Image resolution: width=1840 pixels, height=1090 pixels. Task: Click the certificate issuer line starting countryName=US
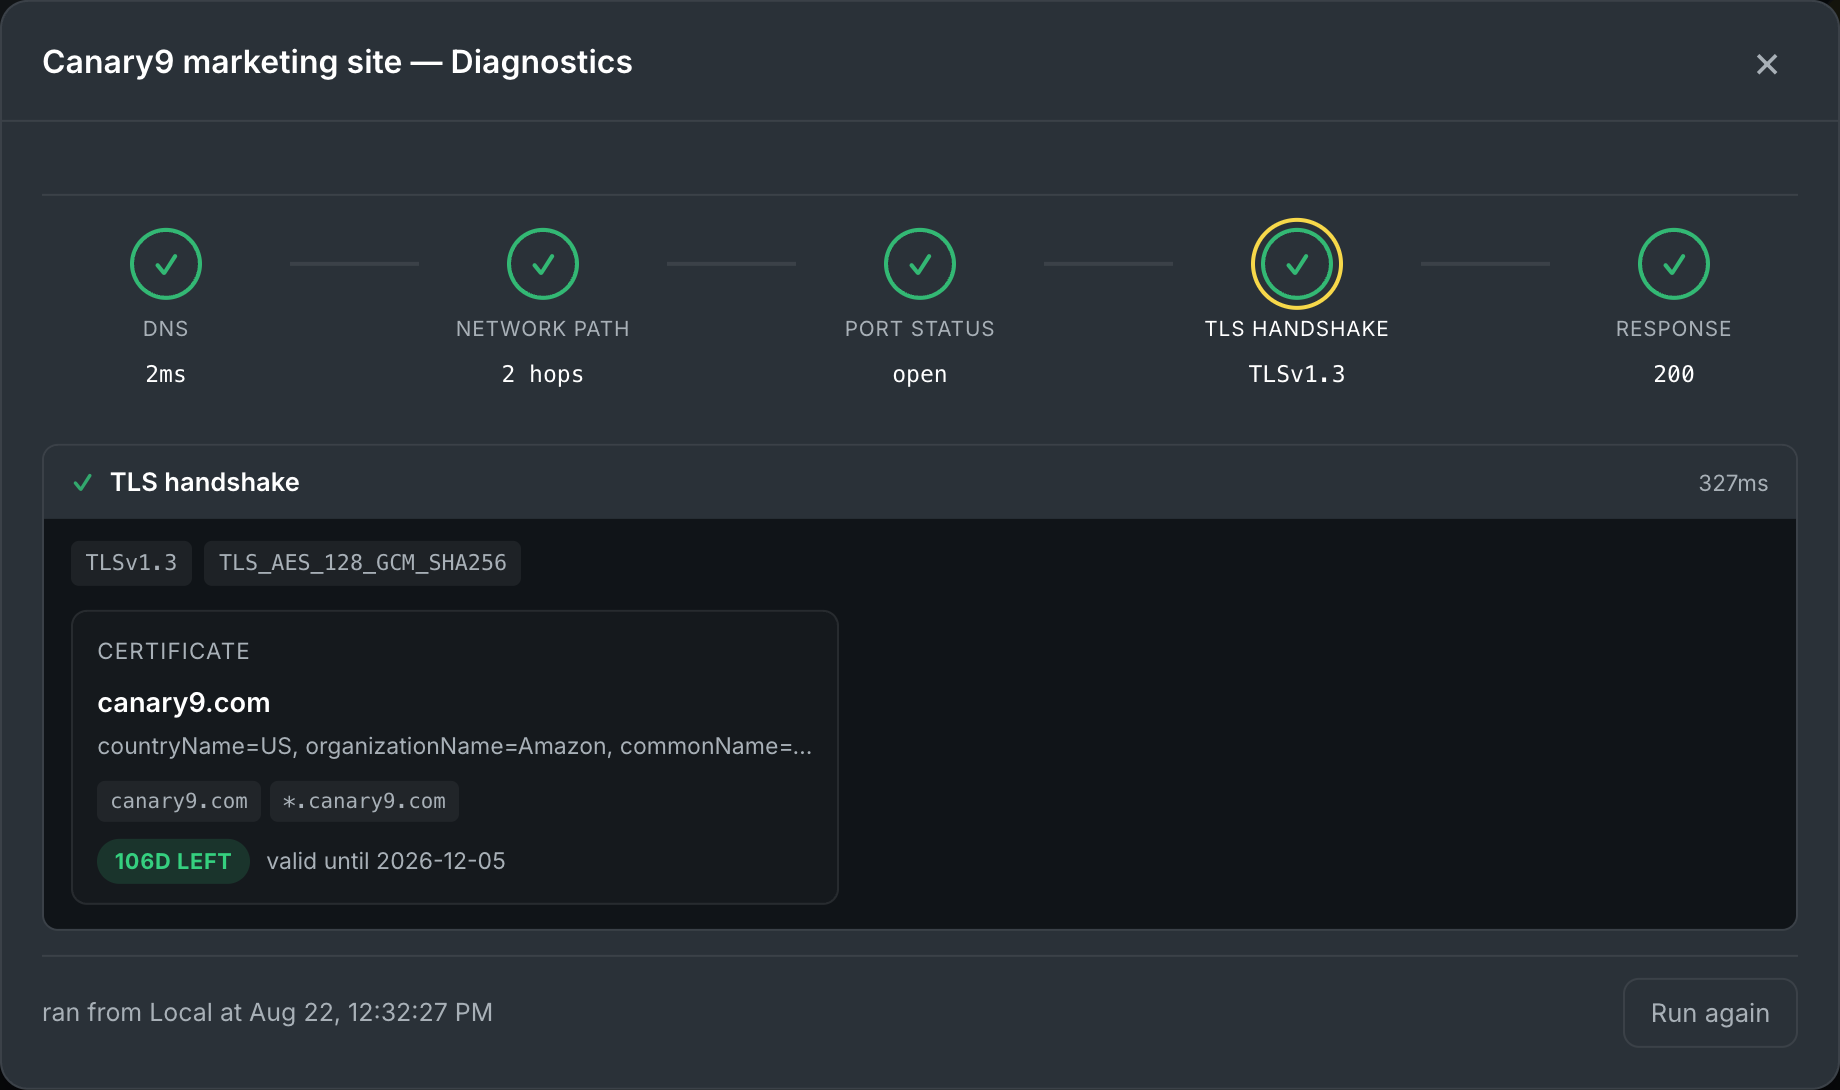[x=455, y=746]
